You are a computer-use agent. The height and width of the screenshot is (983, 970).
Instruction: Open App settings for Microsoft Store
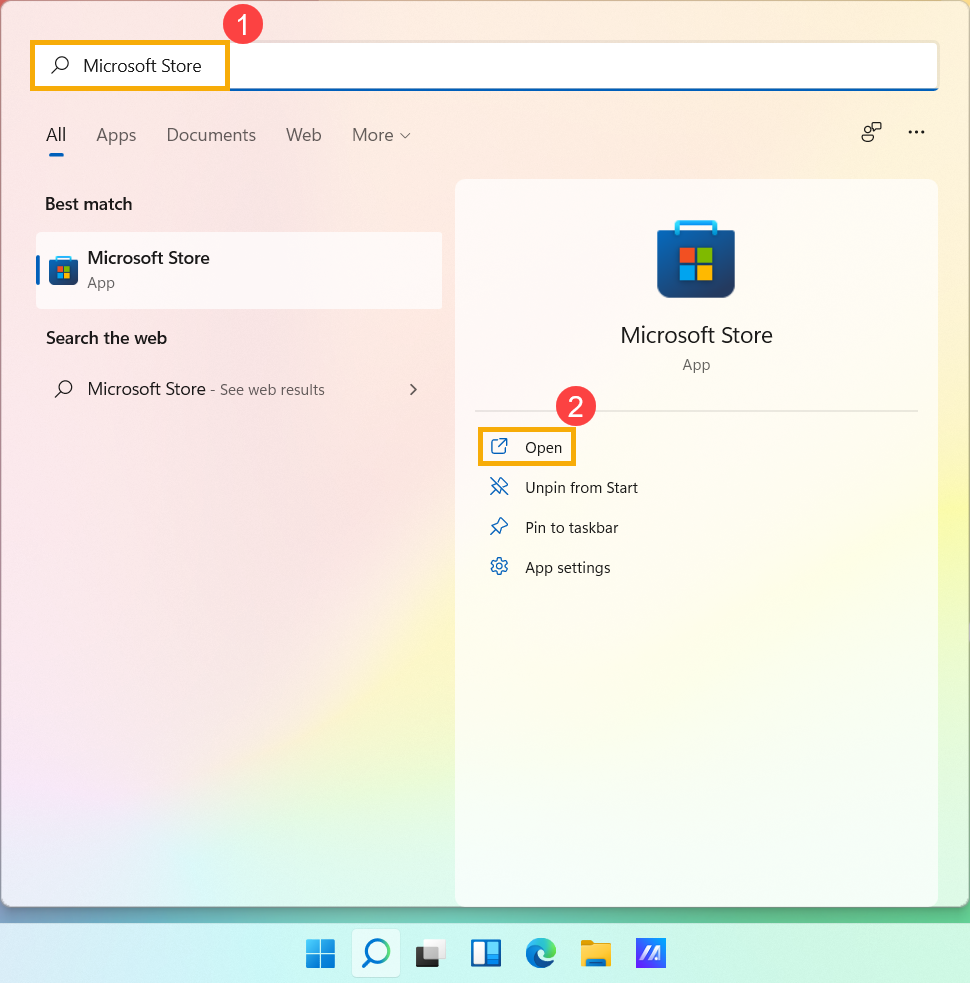566,568
